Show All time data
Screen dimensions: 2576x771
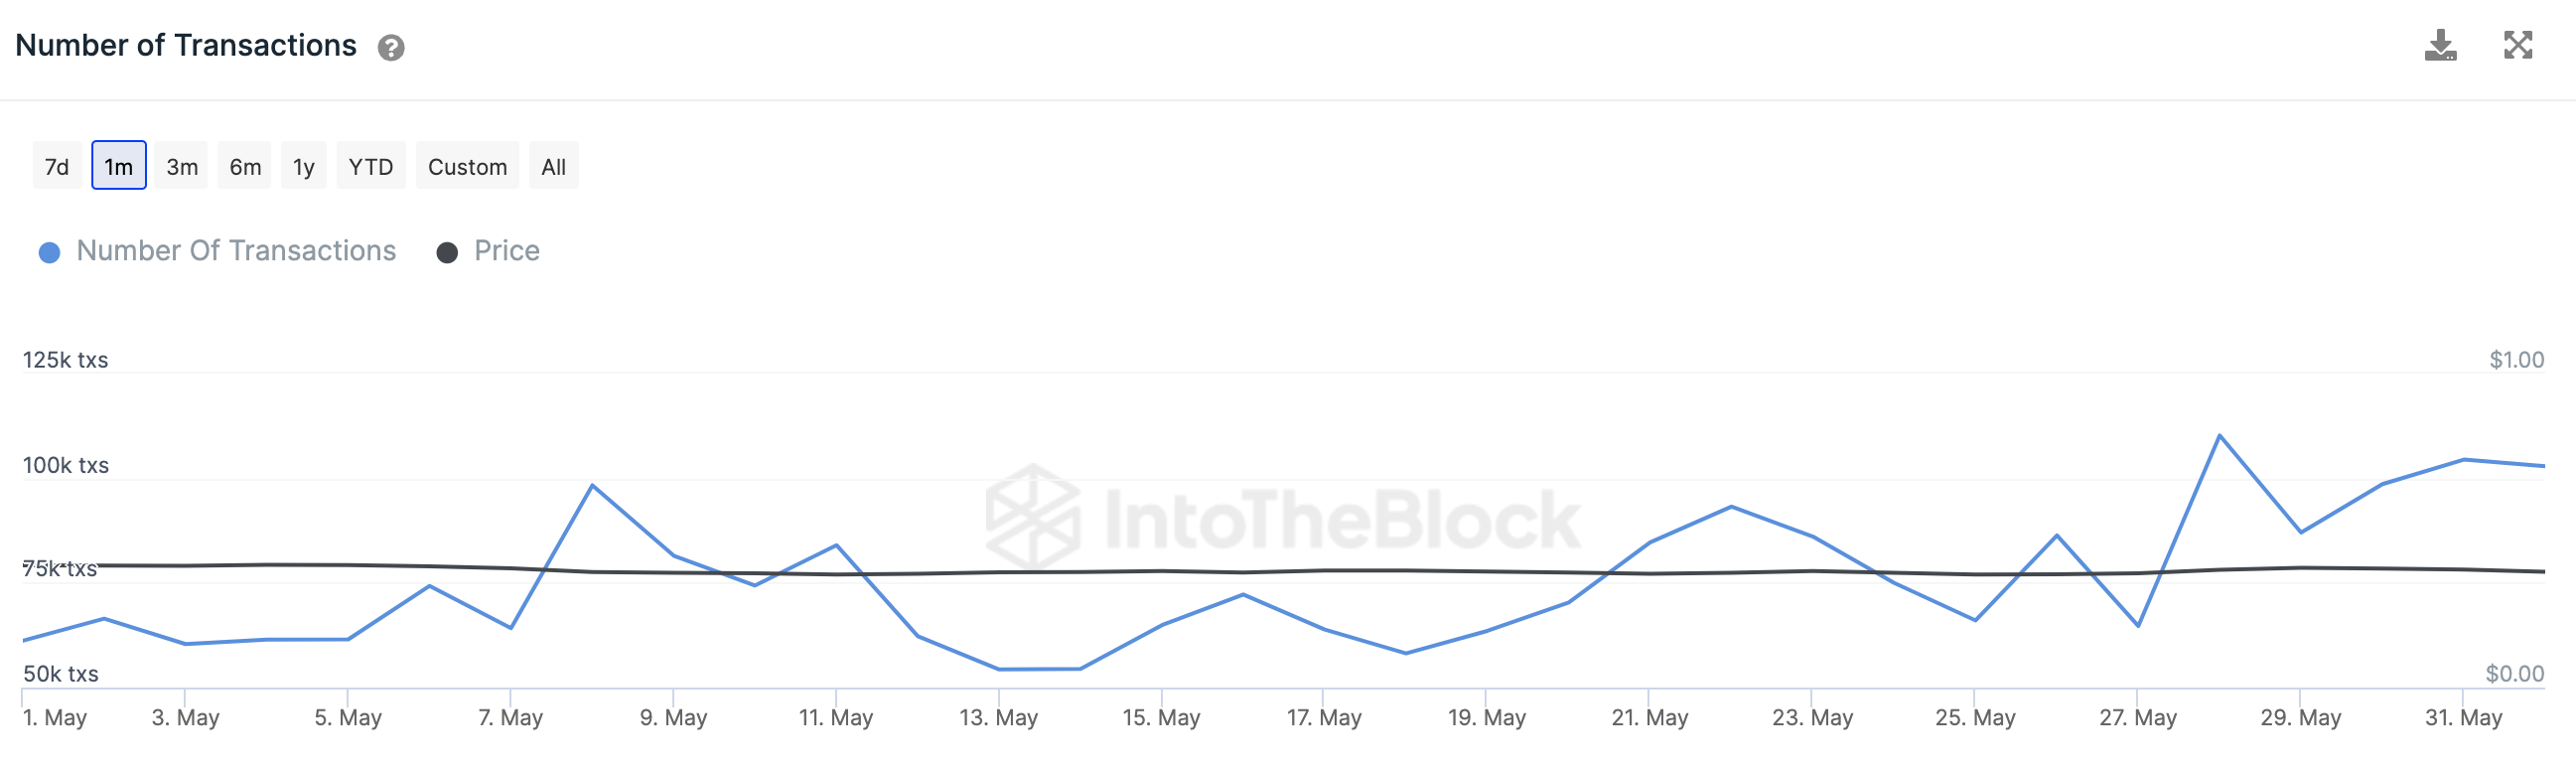(554, 166)
